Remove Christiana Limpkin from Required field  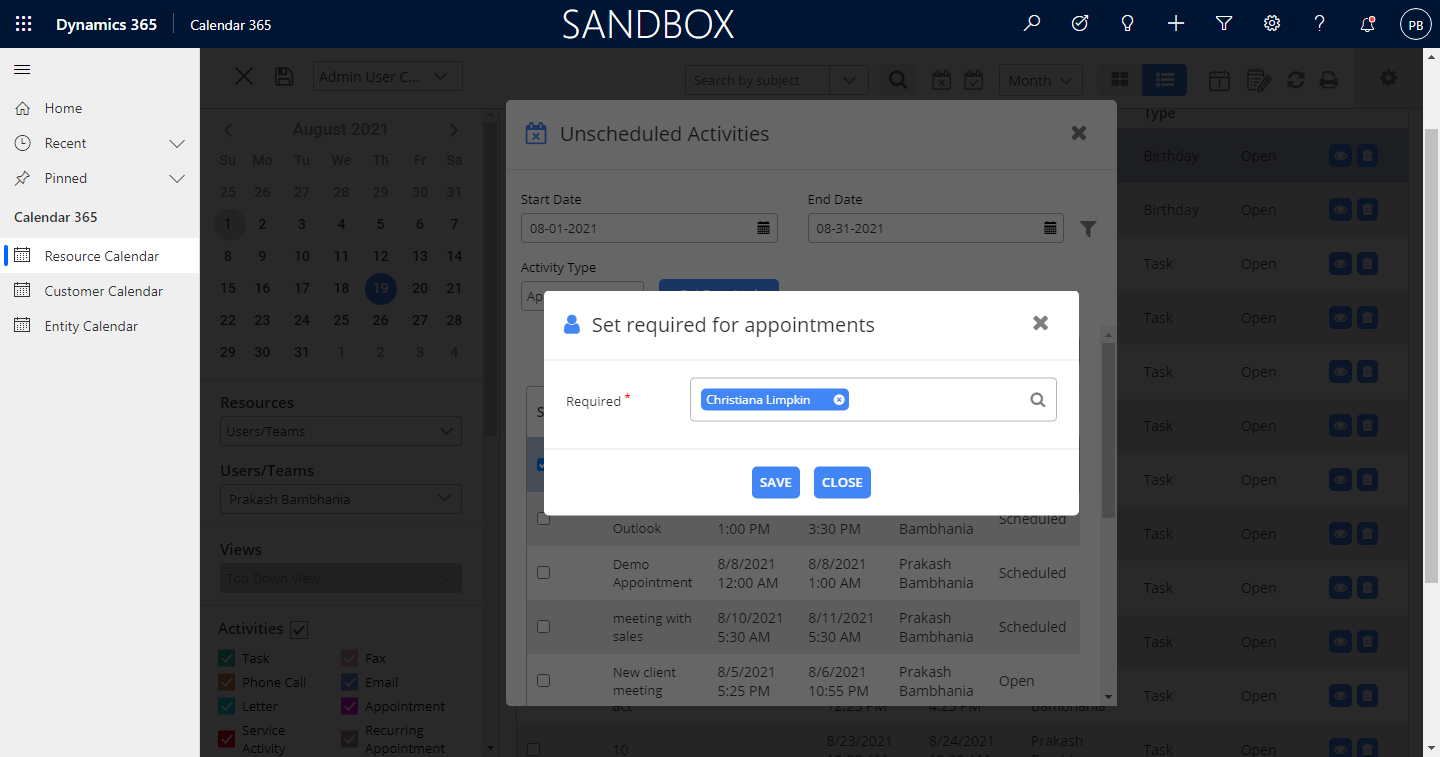coord(839,400)
